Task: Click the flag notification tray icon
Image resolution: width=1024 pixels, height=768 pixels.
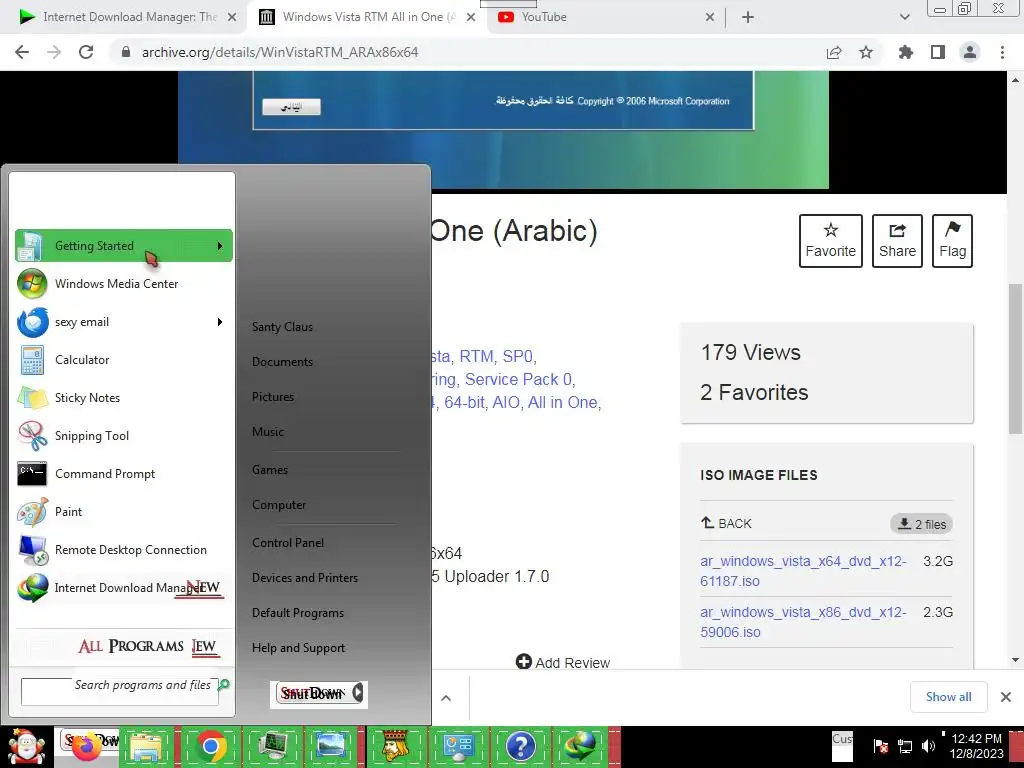Action: coord(880,746)
